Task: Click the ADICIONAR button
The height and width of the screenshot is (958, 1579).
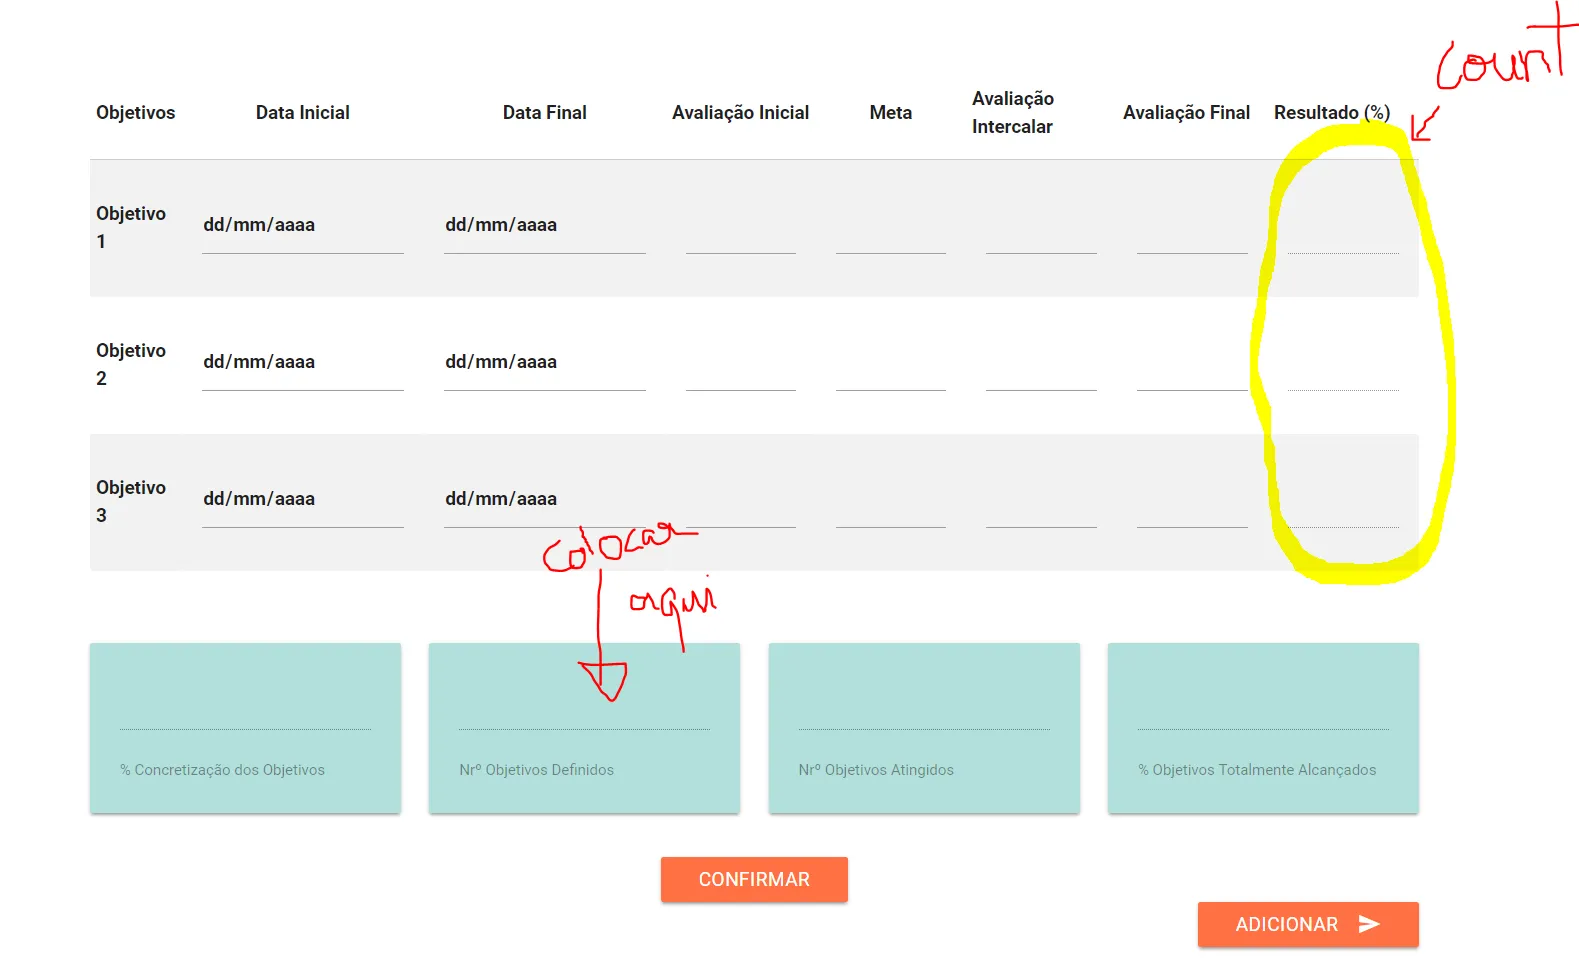Action: coord(1308,924)
